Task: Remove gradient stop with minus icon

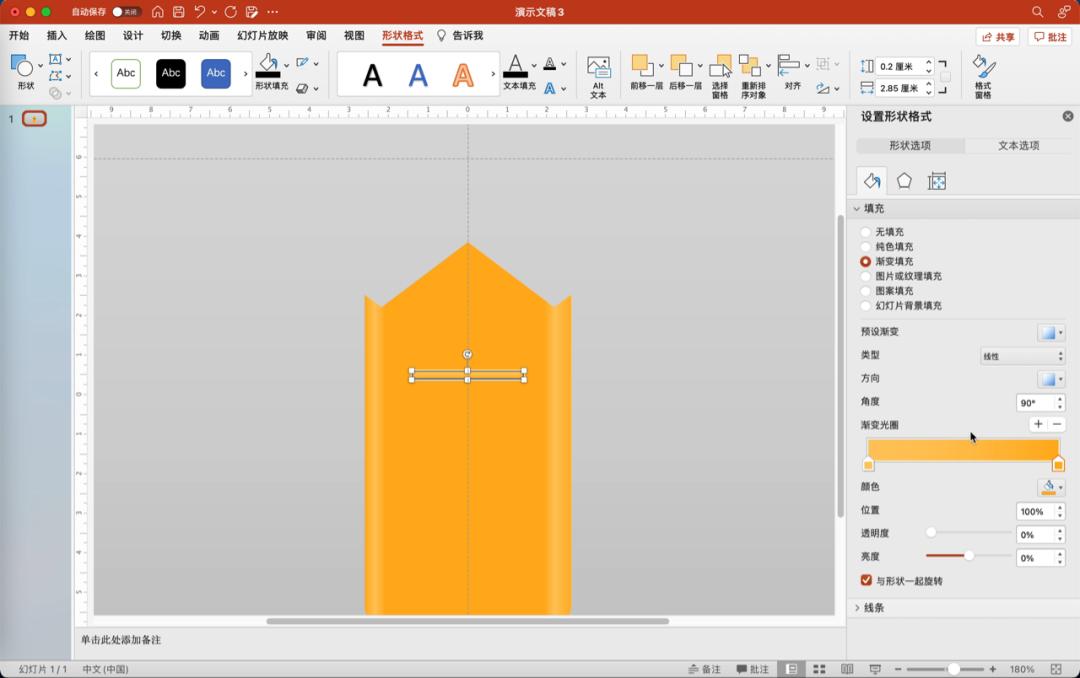Action: pos(1058,425)
